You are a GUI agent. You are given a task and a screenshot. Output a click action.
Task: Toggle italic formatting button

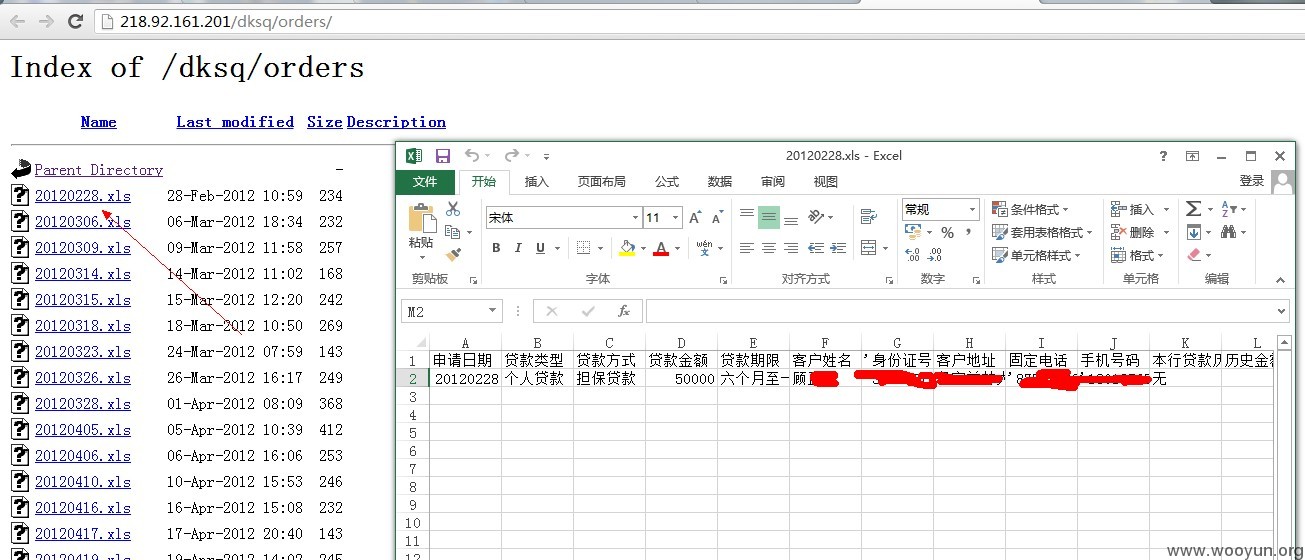518,248
